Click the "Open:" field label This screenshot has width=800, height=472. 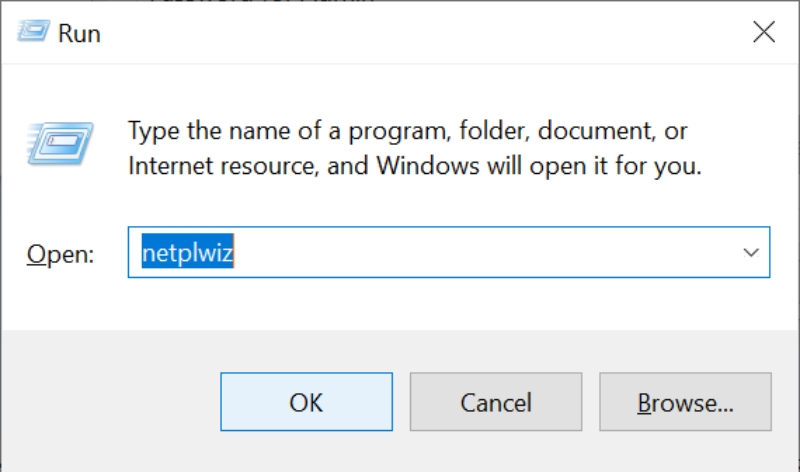(x=60, y=254)
